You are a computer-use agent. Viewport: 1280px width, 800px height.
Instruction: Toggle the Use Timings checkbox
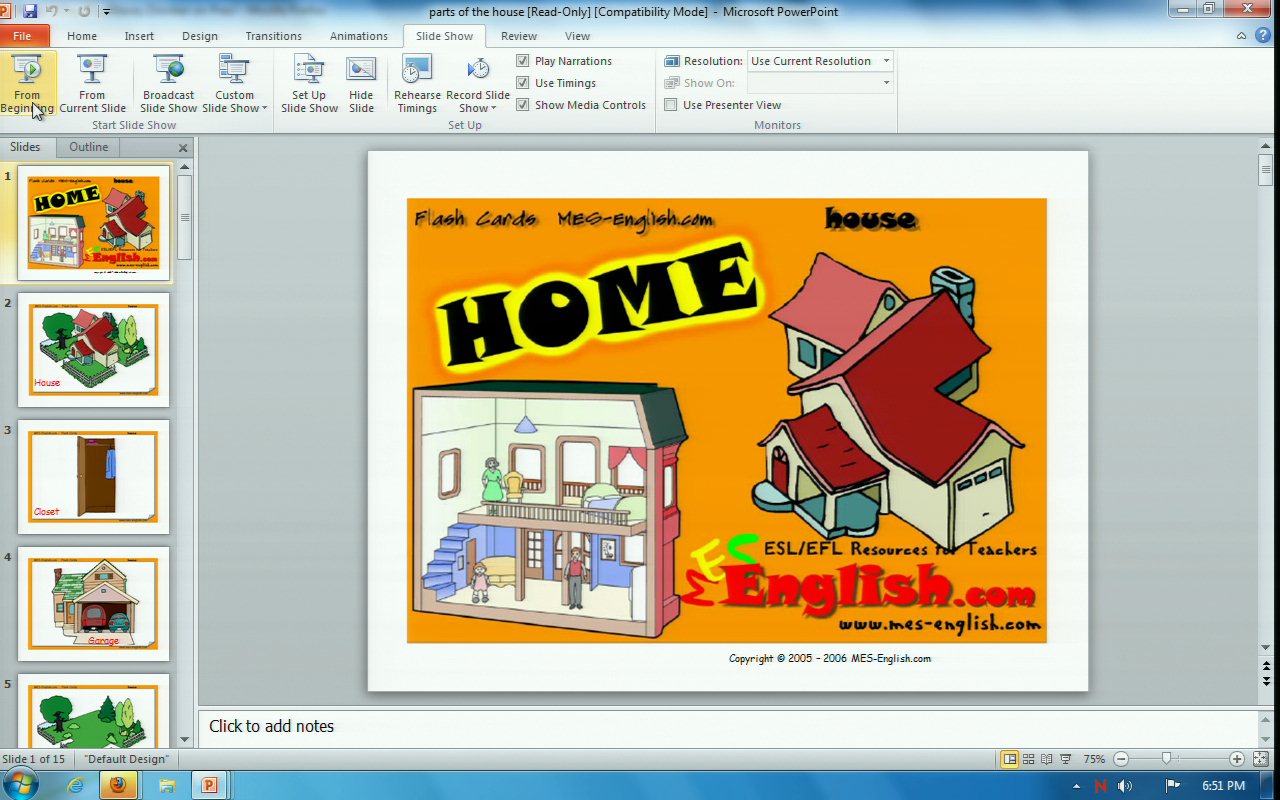coord(523,83)
